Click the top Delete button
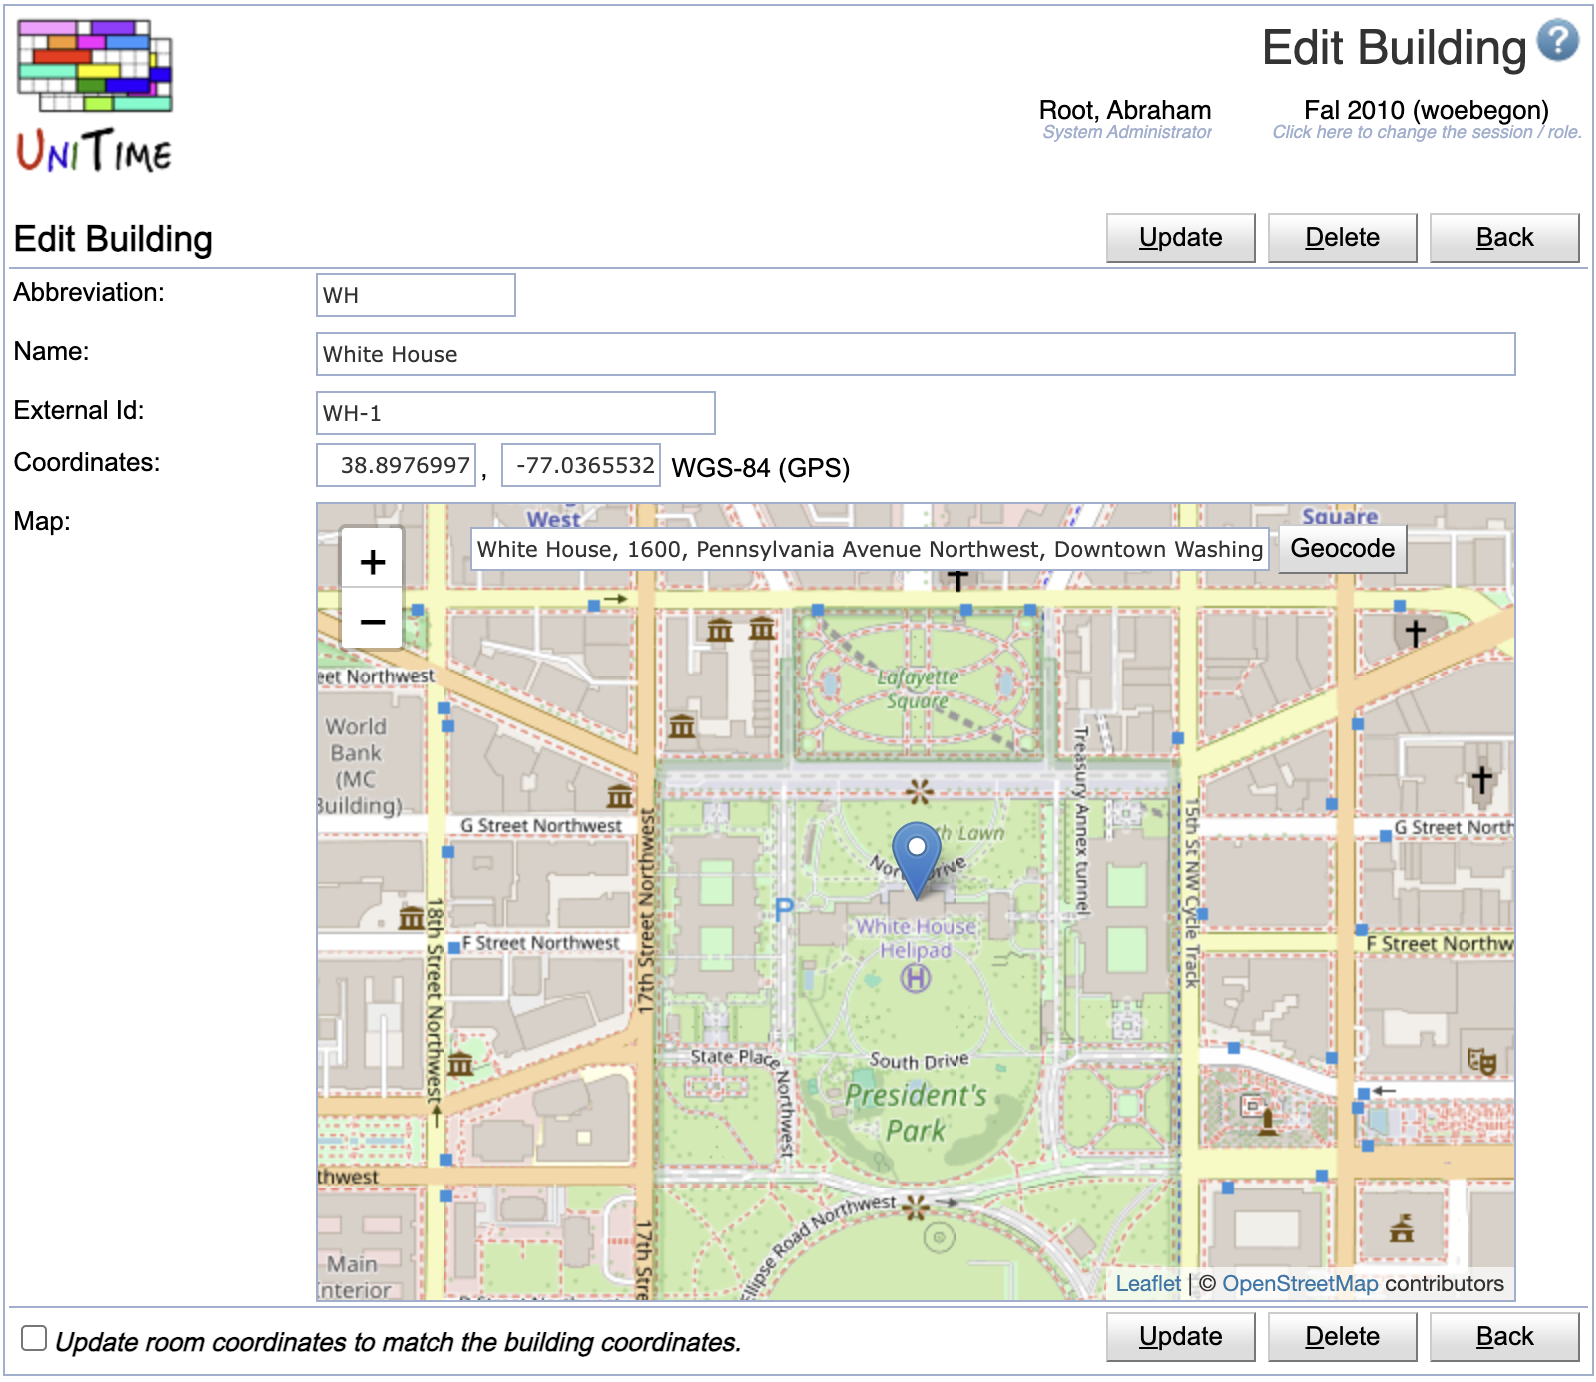The image size is (1596, 1382). (x=1342, y=238)
